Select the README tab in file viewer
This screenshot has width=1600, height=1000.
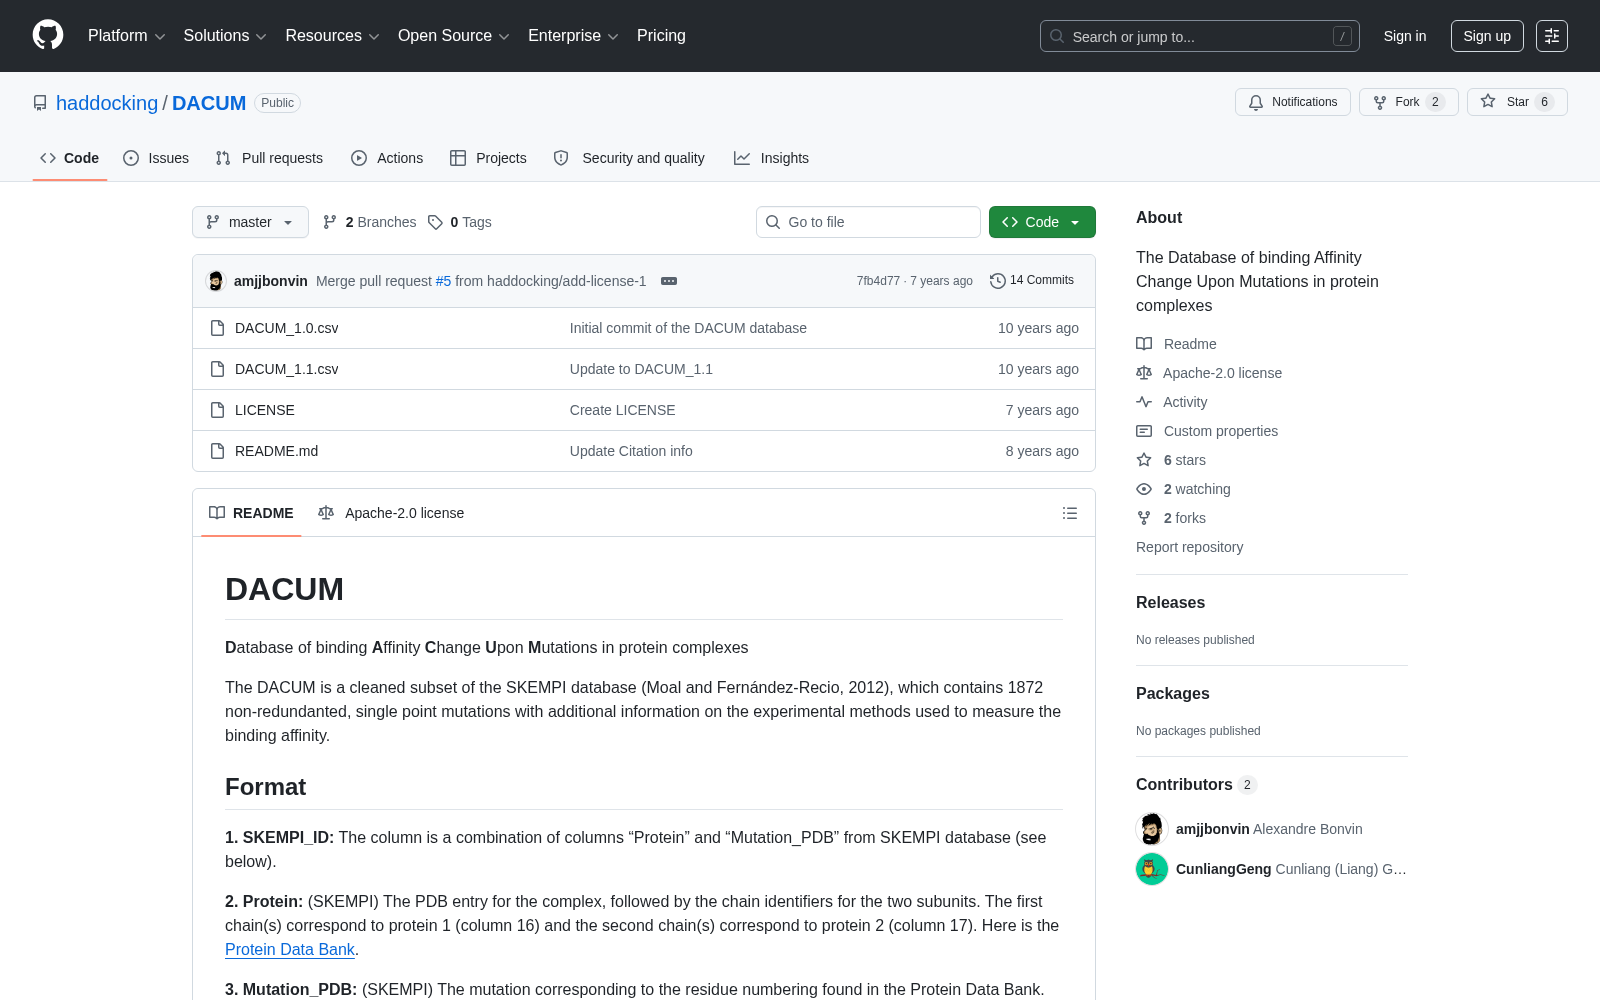[251, 513]
